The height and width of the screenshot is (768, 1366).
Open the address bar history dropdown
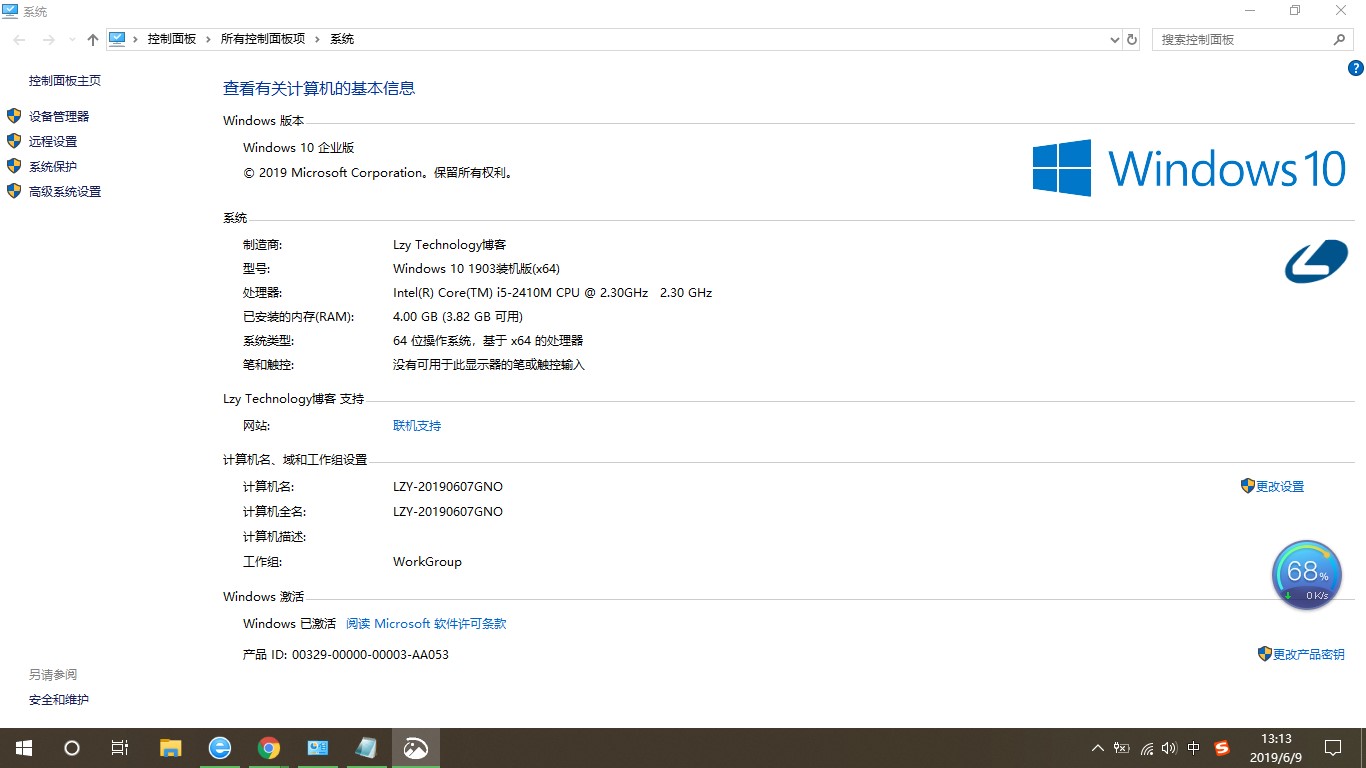pos(1115,39)
